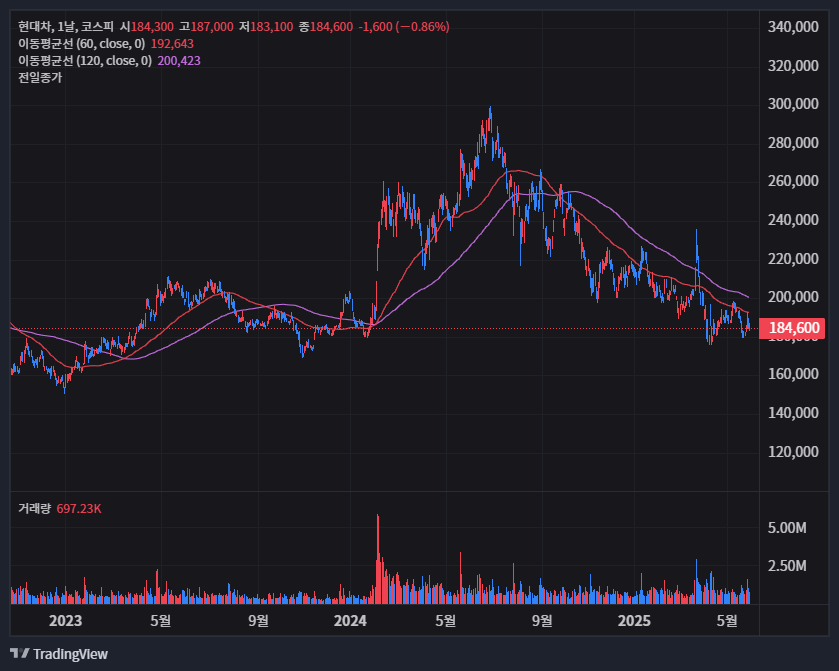This screenshot has width=839, height=671.
Task: Click the 280,000 price axis label
Action: [x=793, y=143]
